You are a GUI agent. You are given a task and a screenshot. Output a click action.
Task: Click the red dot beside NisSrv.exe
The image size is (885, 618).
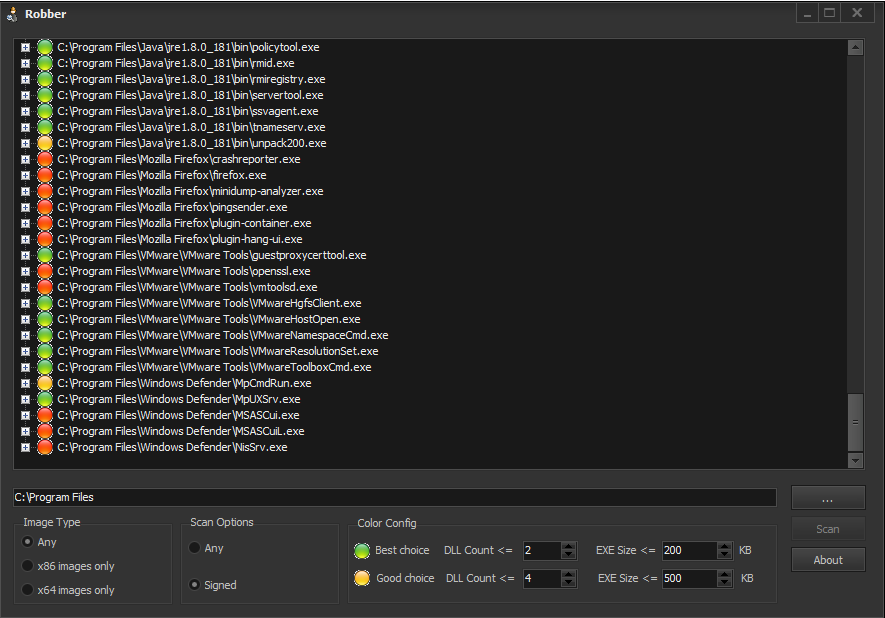45,447
